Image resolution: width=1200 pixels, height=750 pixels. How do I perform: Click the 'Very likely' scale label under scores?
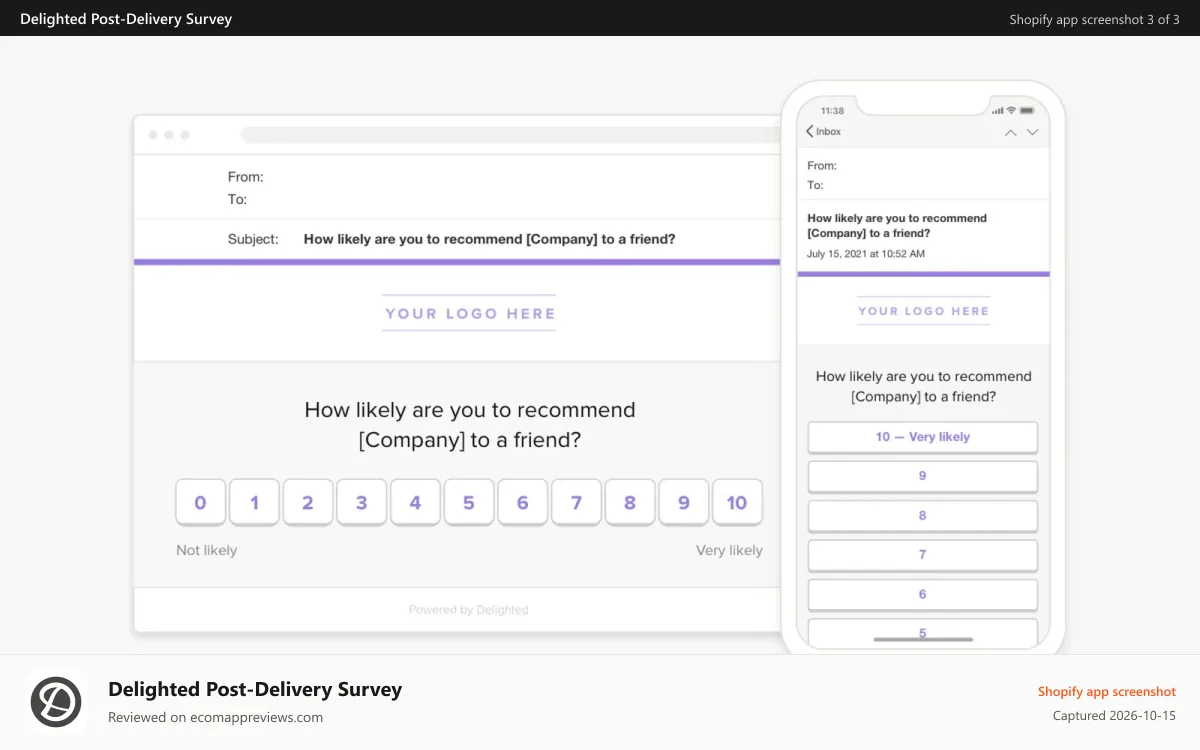coord(729,550)
